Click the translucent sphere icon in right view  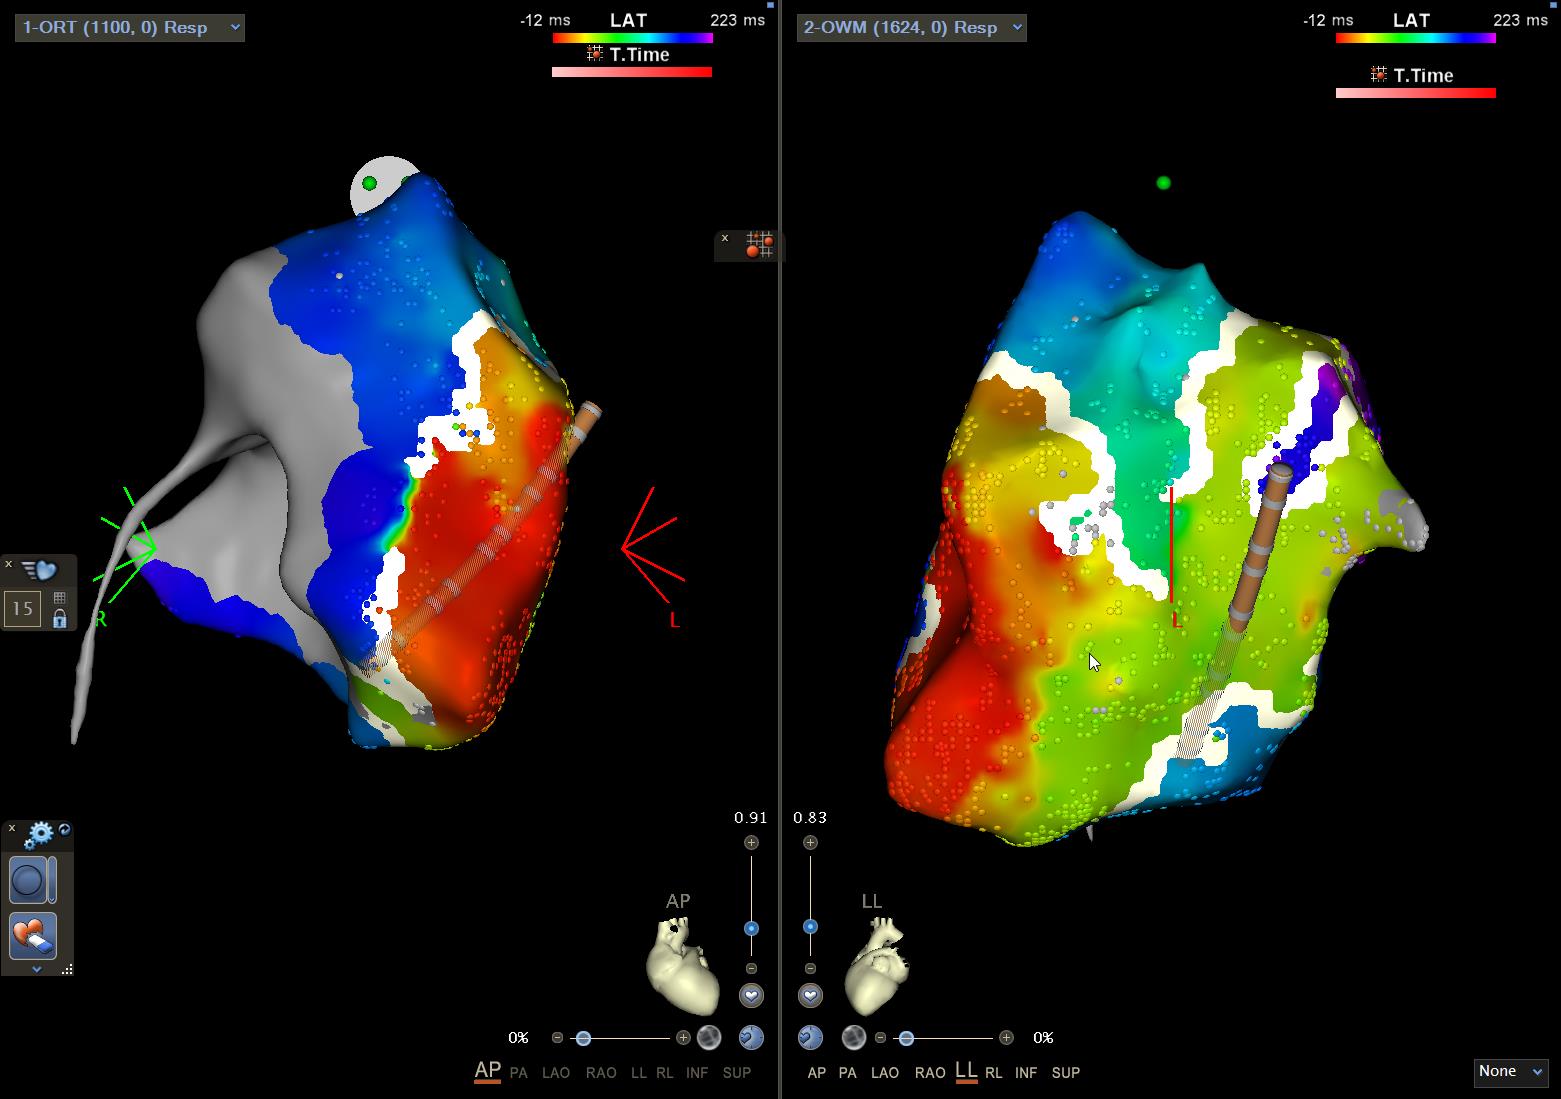pyautogui.click(x=853, y=1038)
